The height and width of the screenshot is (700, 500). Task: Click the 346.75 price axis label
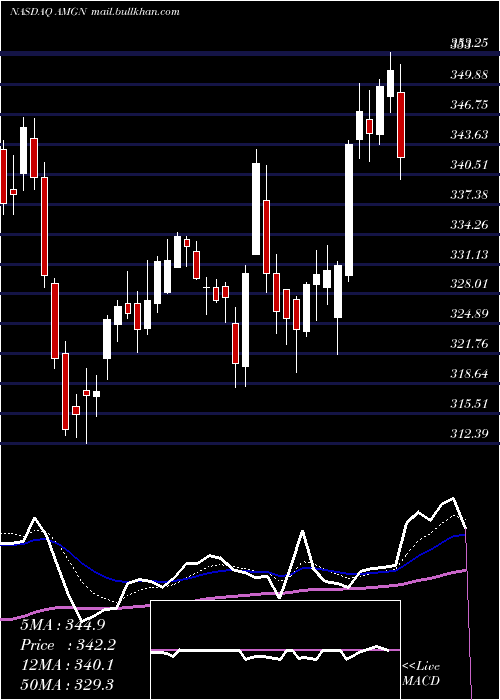[x=469, y=105]
